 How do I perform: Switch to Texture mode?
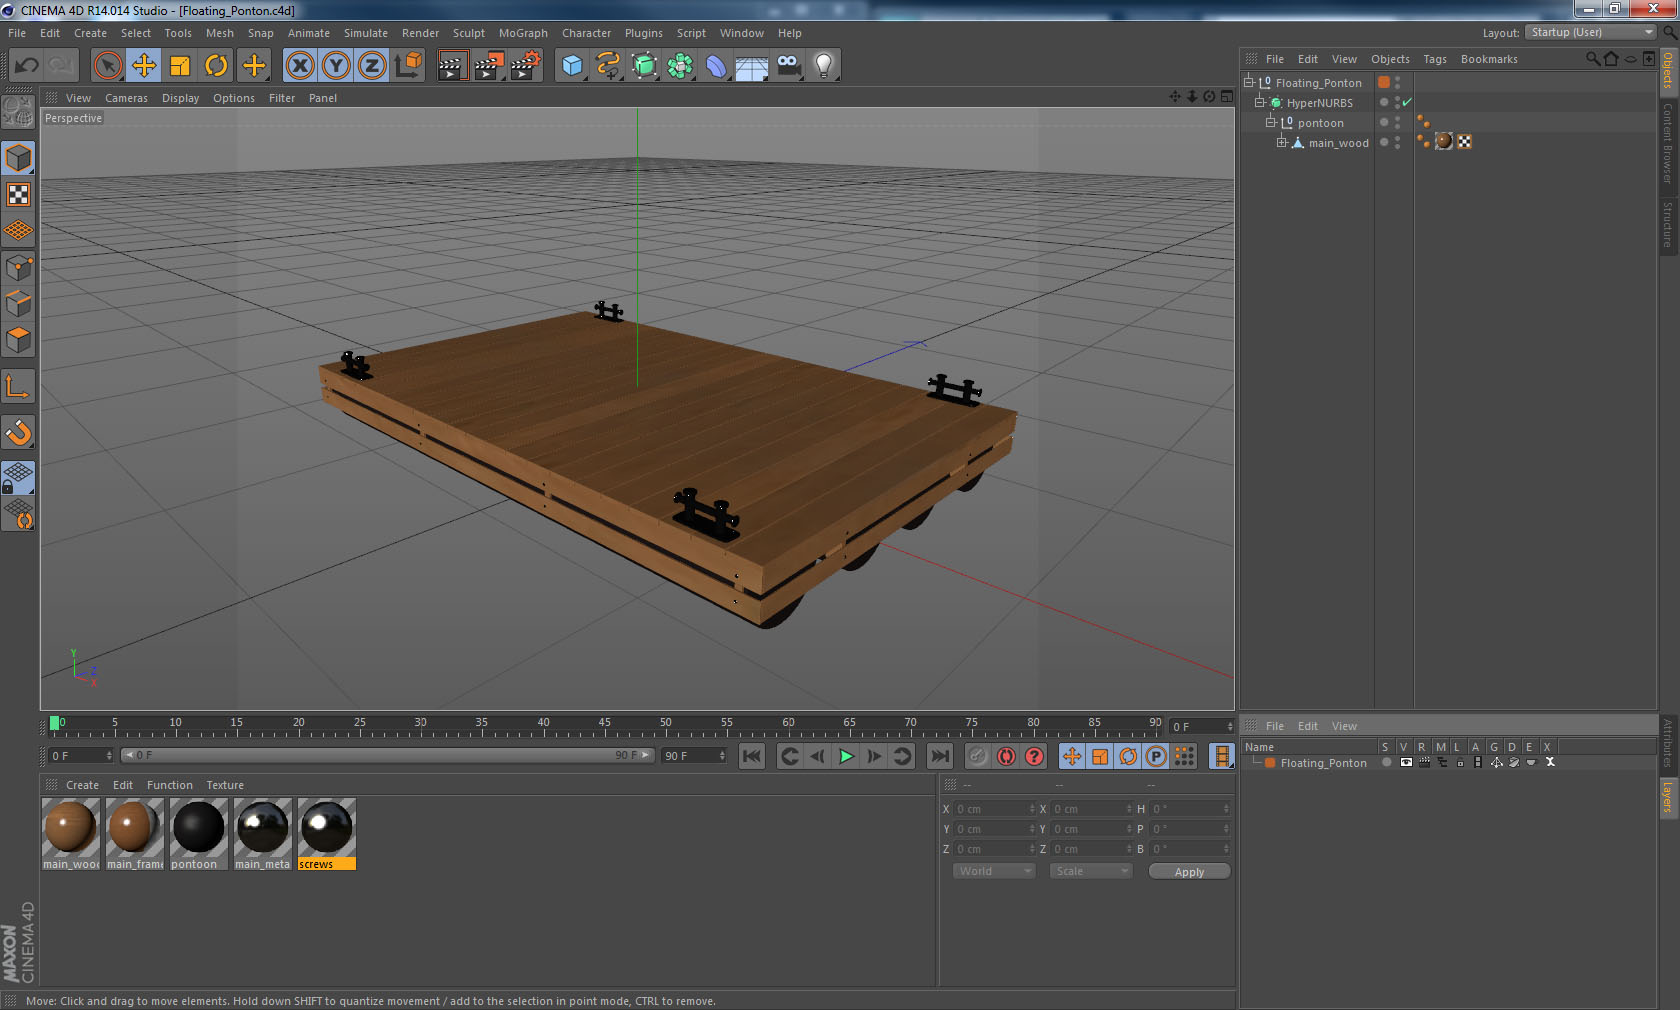pyautogui.click(x=18, y=195)
